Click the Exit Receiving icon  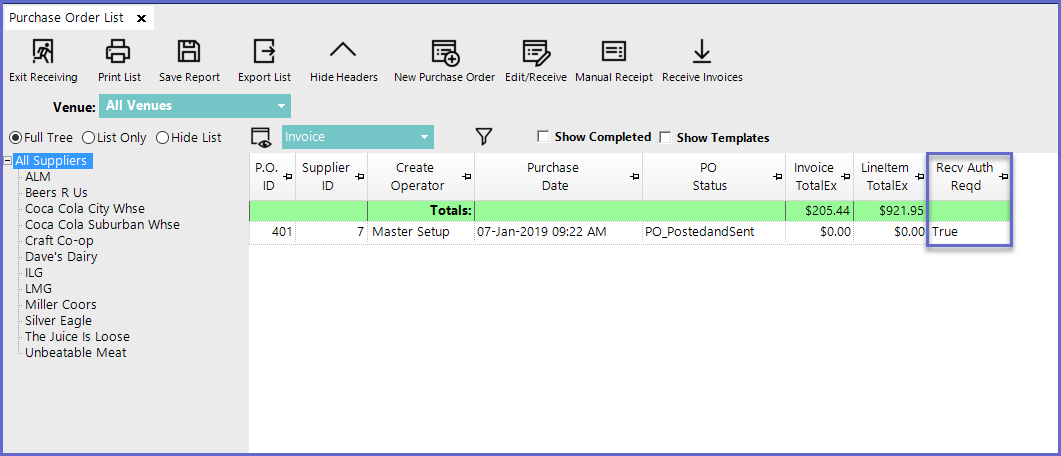click(43, 52)
